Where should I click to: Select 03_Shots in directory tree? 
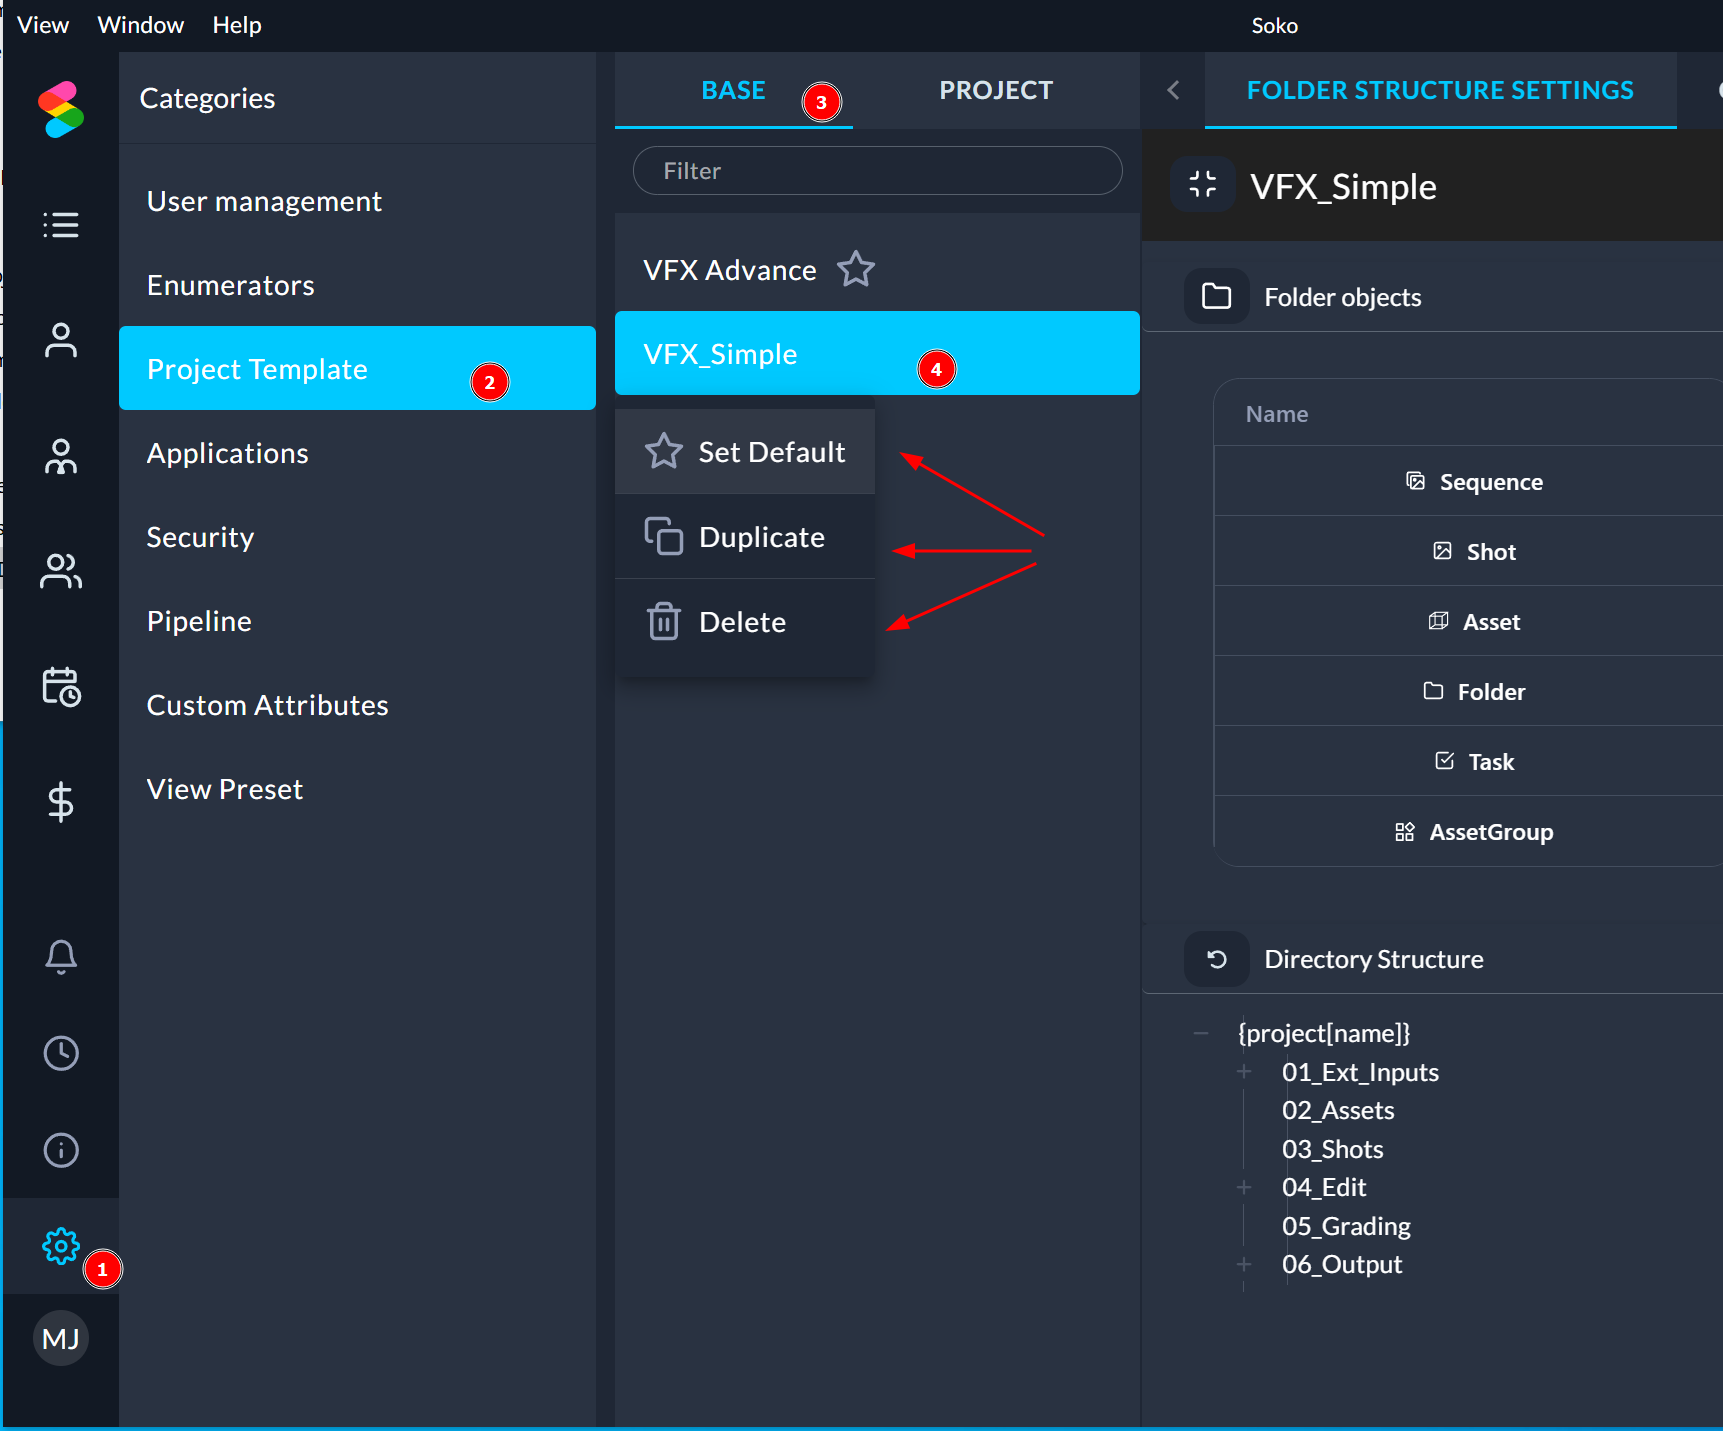coord(1333,1149)
